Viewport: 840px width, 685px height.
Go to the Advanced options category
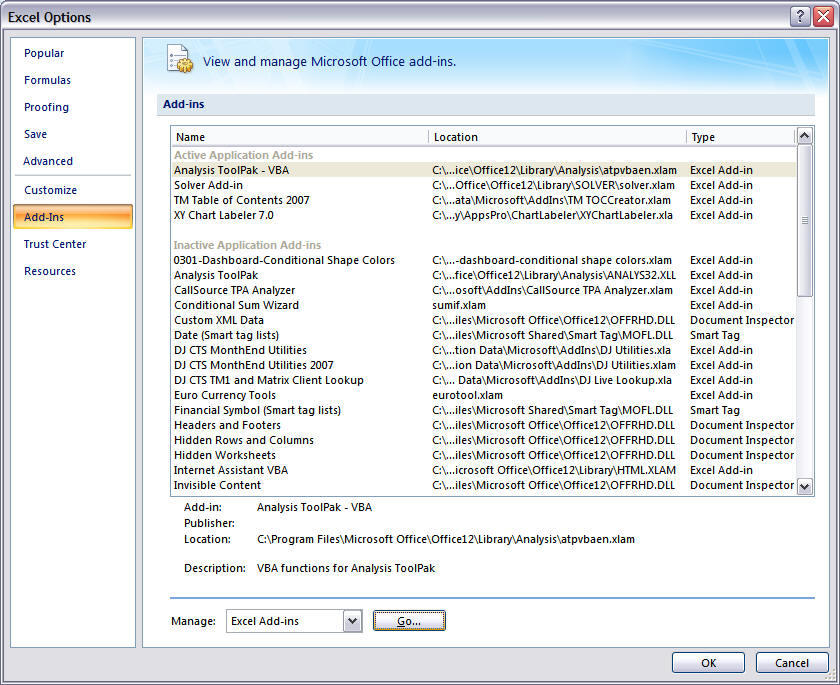(x=48, y=161)
